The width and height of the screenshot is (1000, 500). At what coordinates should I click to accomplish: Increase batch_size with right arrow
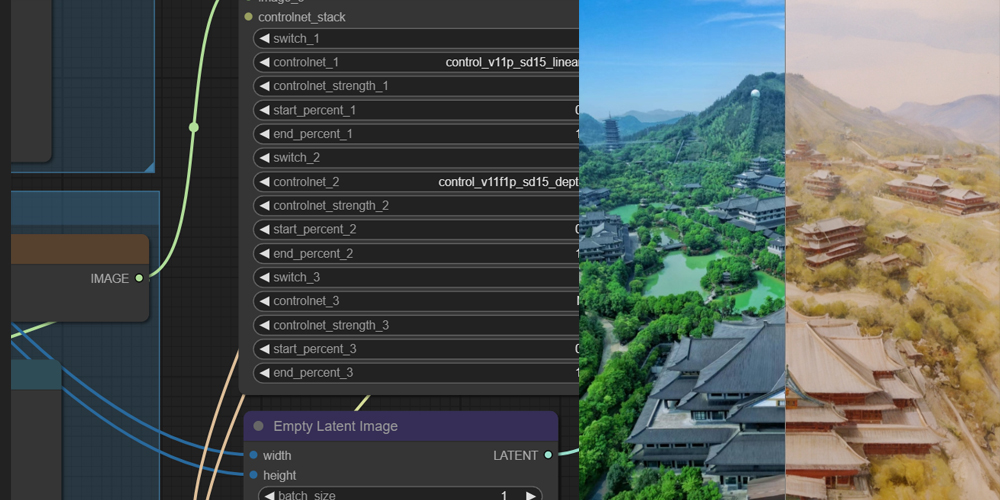(x=531, y=496)
